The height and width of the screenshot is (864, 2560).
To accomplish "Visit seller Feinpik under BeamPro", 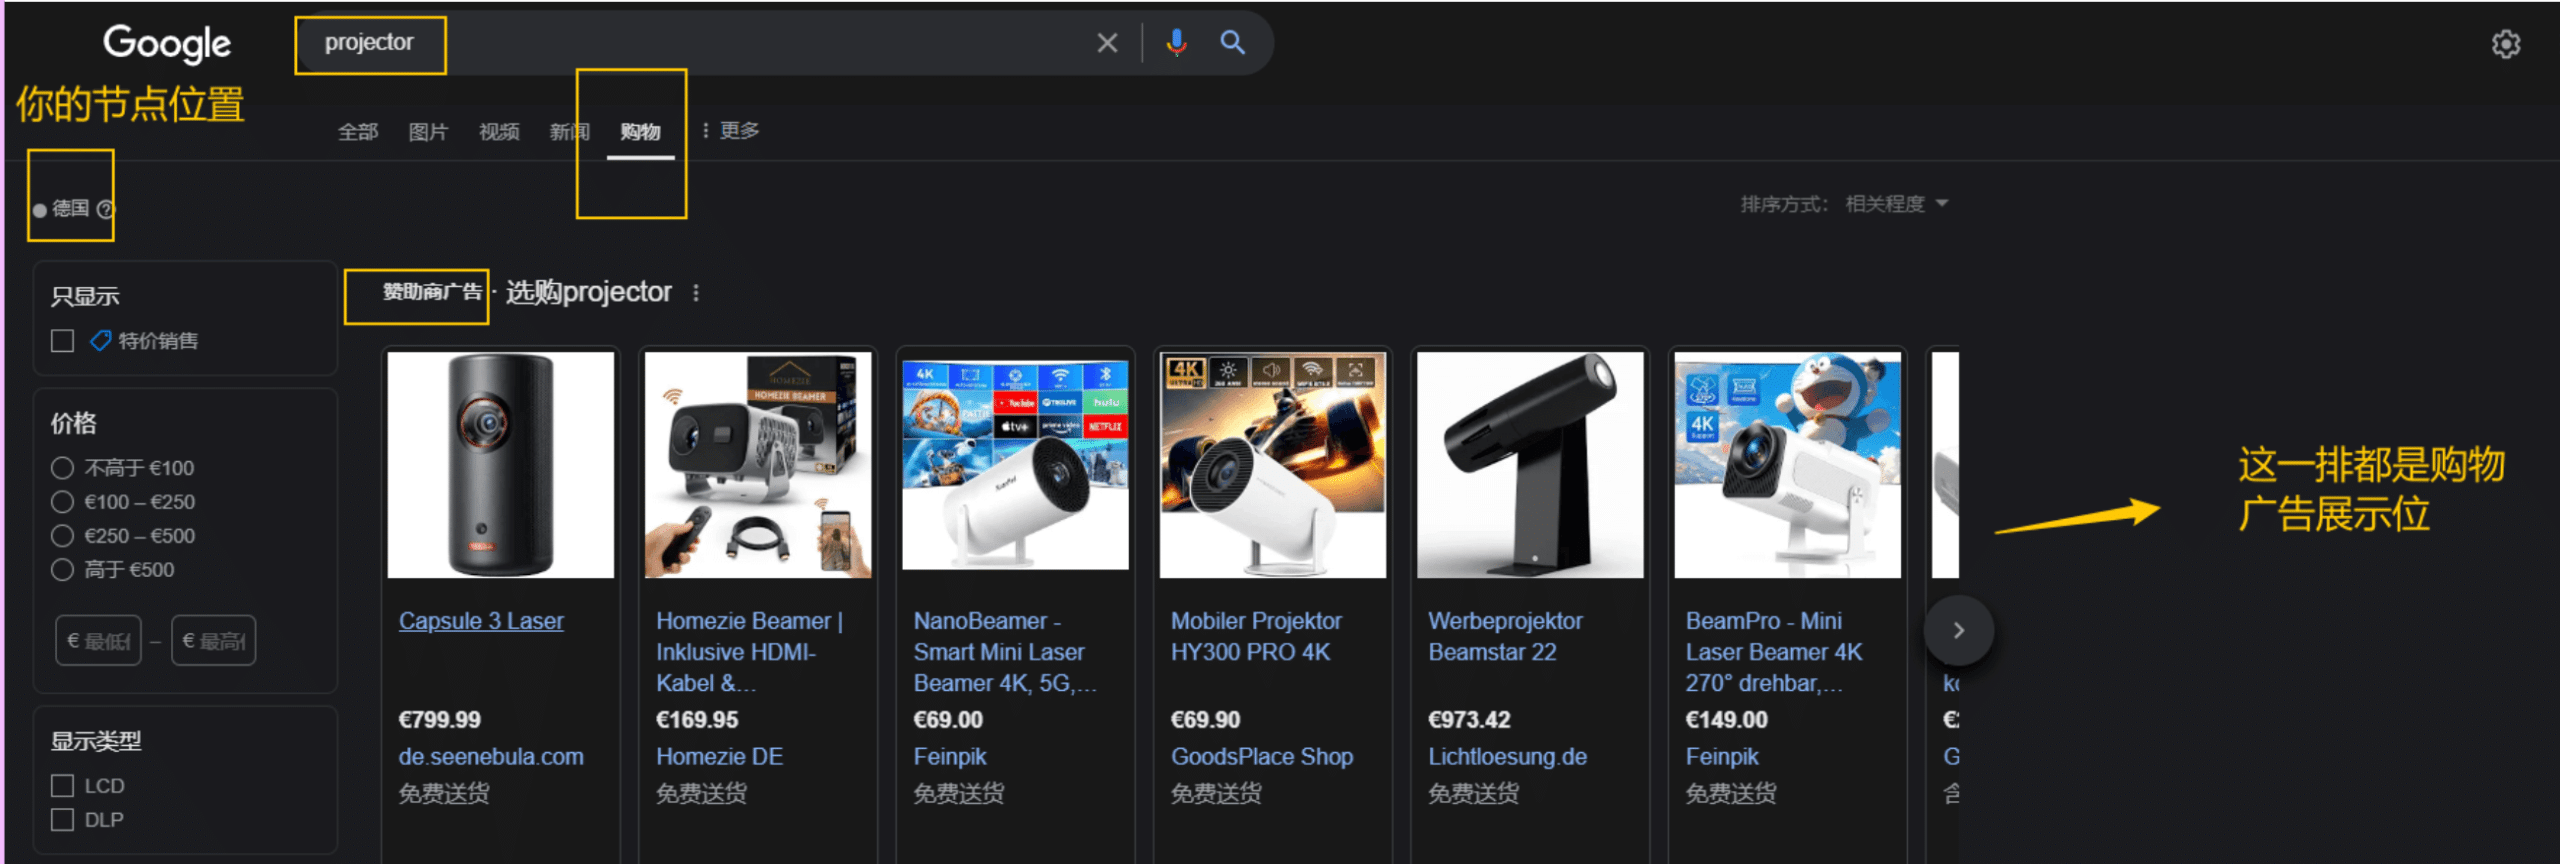I will coord(1722,757).
